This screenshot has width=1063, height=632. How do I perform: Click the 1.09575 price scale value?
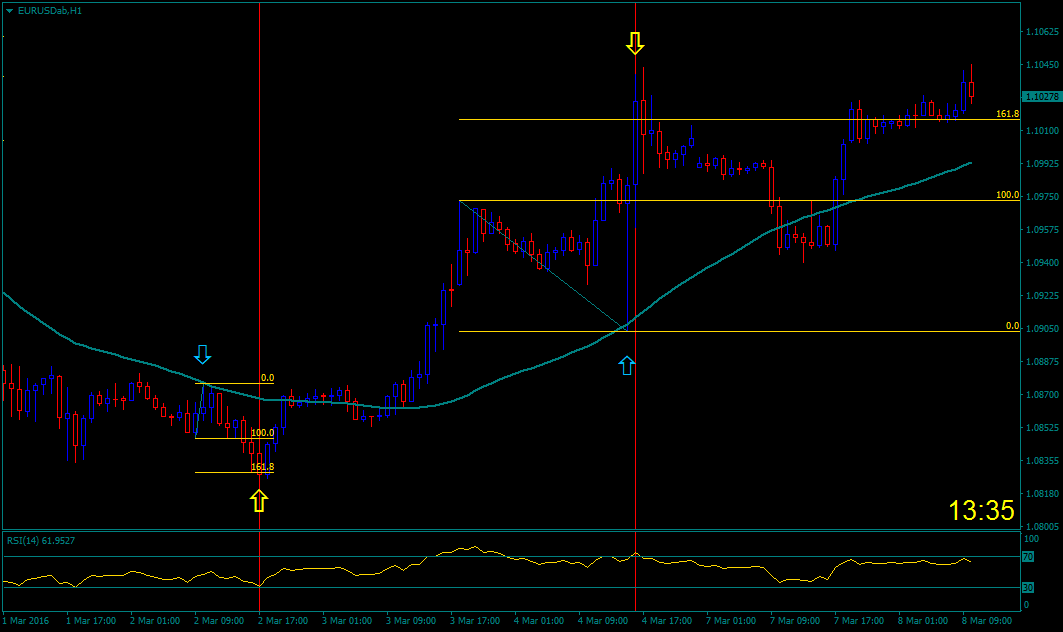tap(1042, 230)
